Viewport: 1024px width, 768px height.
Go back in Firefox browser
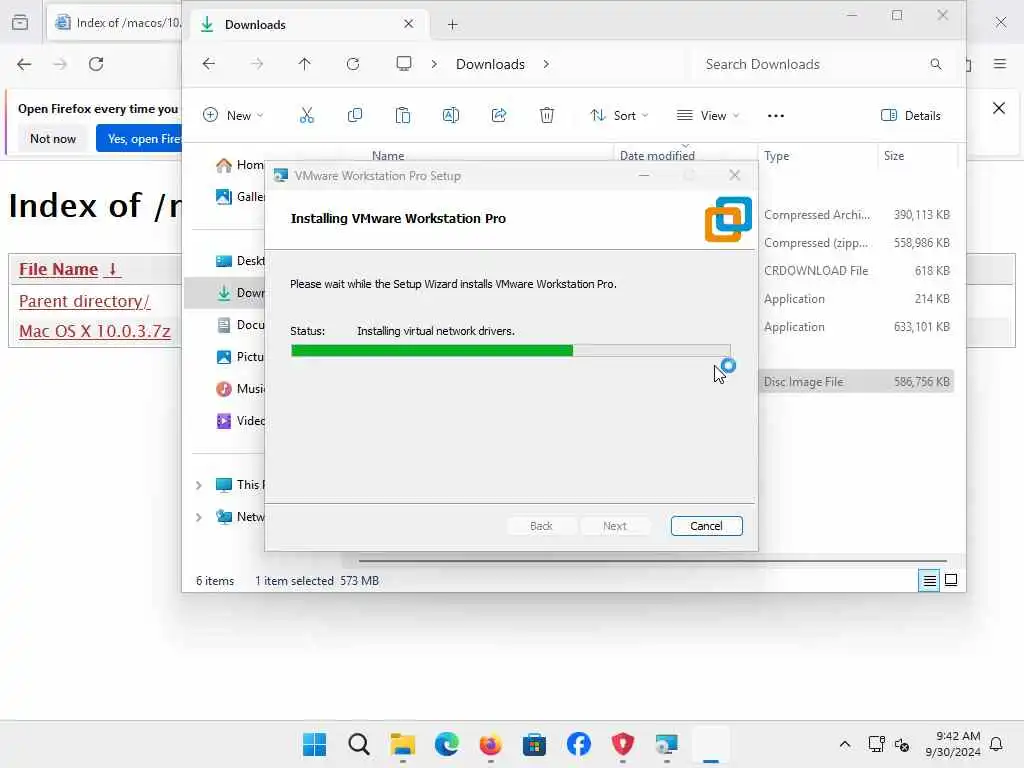(24, 64)
